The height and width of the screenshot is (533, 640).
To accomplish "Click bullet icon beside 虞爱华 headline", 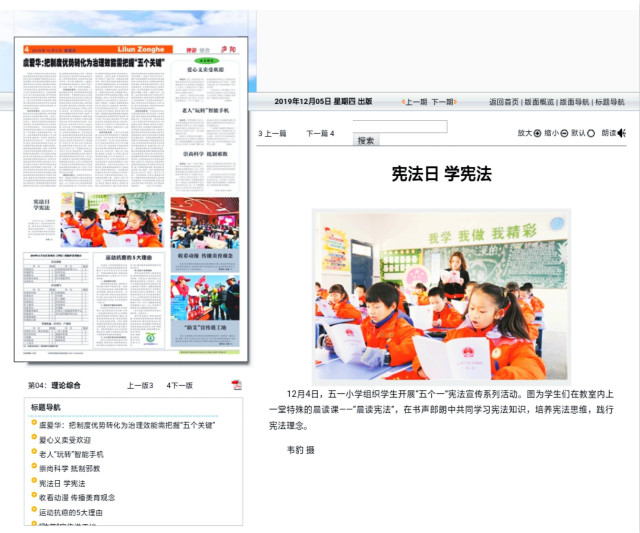I will click(34, 422).
